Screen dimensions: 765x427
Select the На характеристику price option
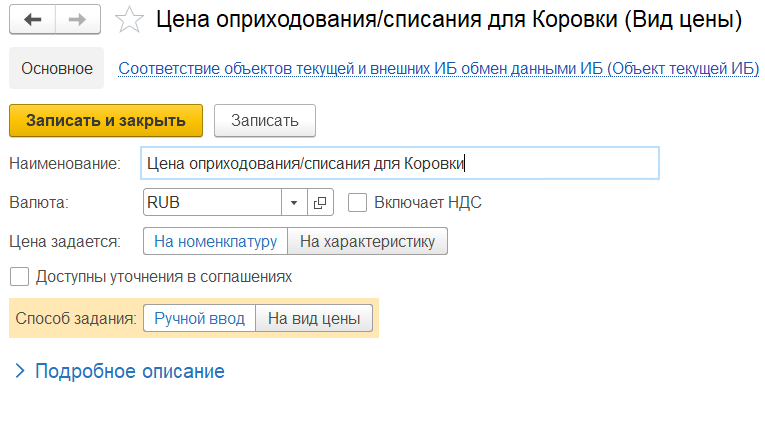pyautogui.click(x=367, y=241)
